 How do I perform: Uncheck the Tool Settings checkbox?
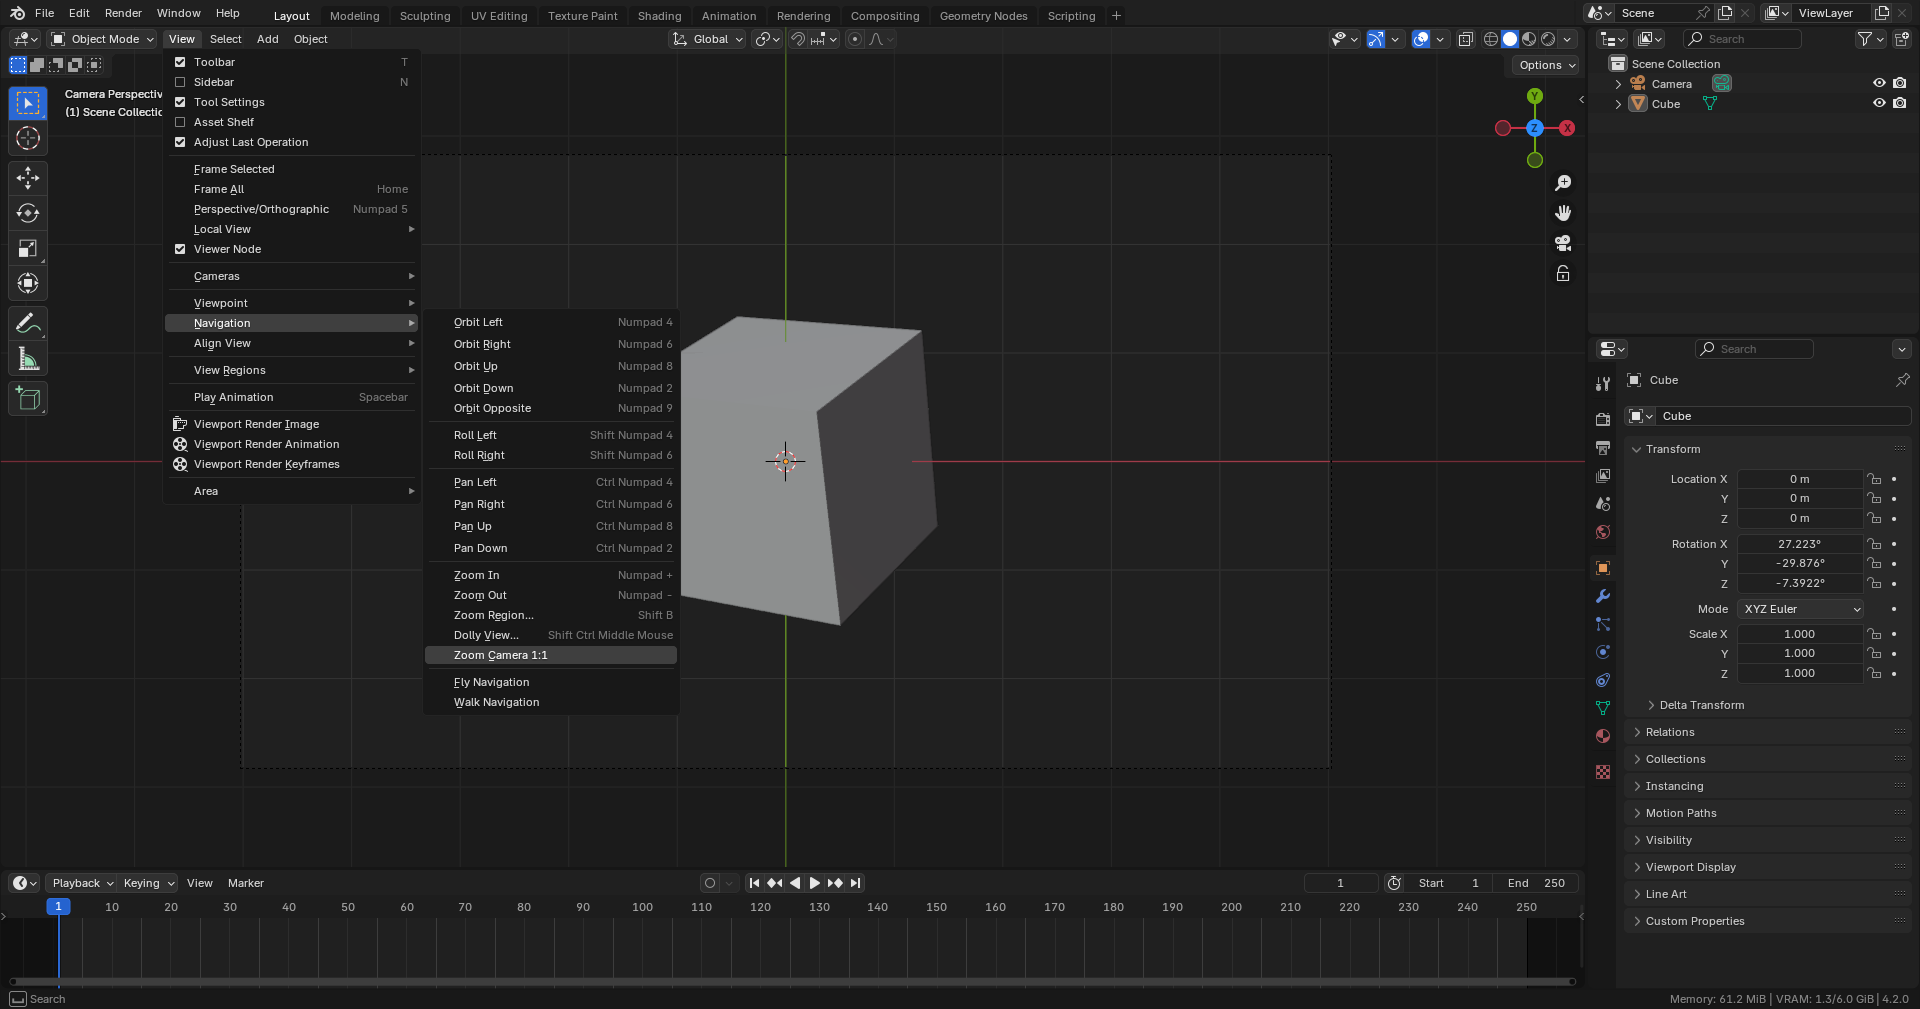click(x=180, y=102)
